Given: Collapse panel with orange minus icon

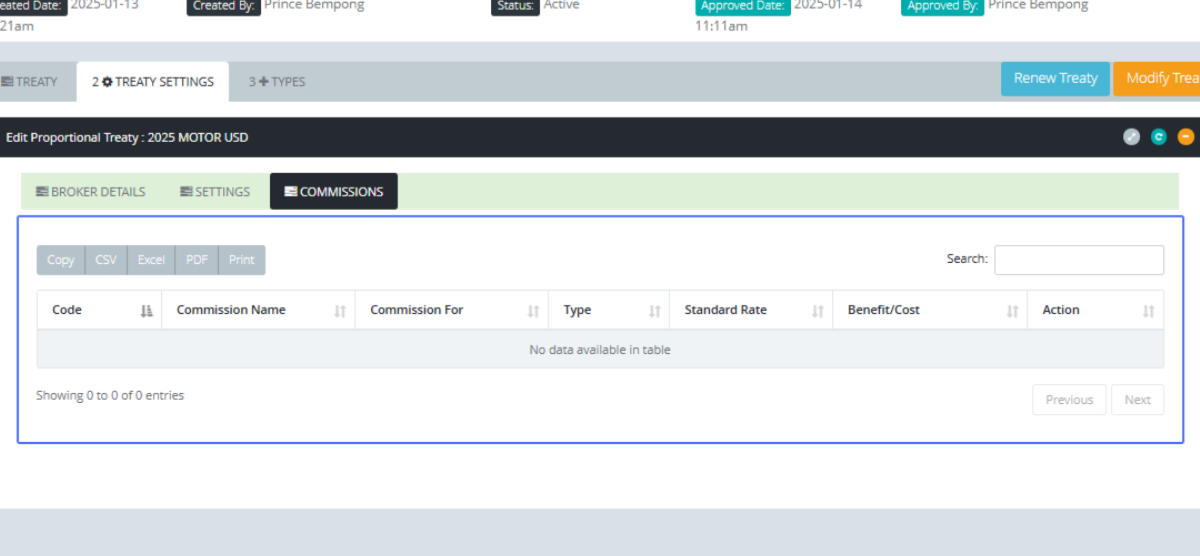Looking at the screenshot, I should [1185, 137].
